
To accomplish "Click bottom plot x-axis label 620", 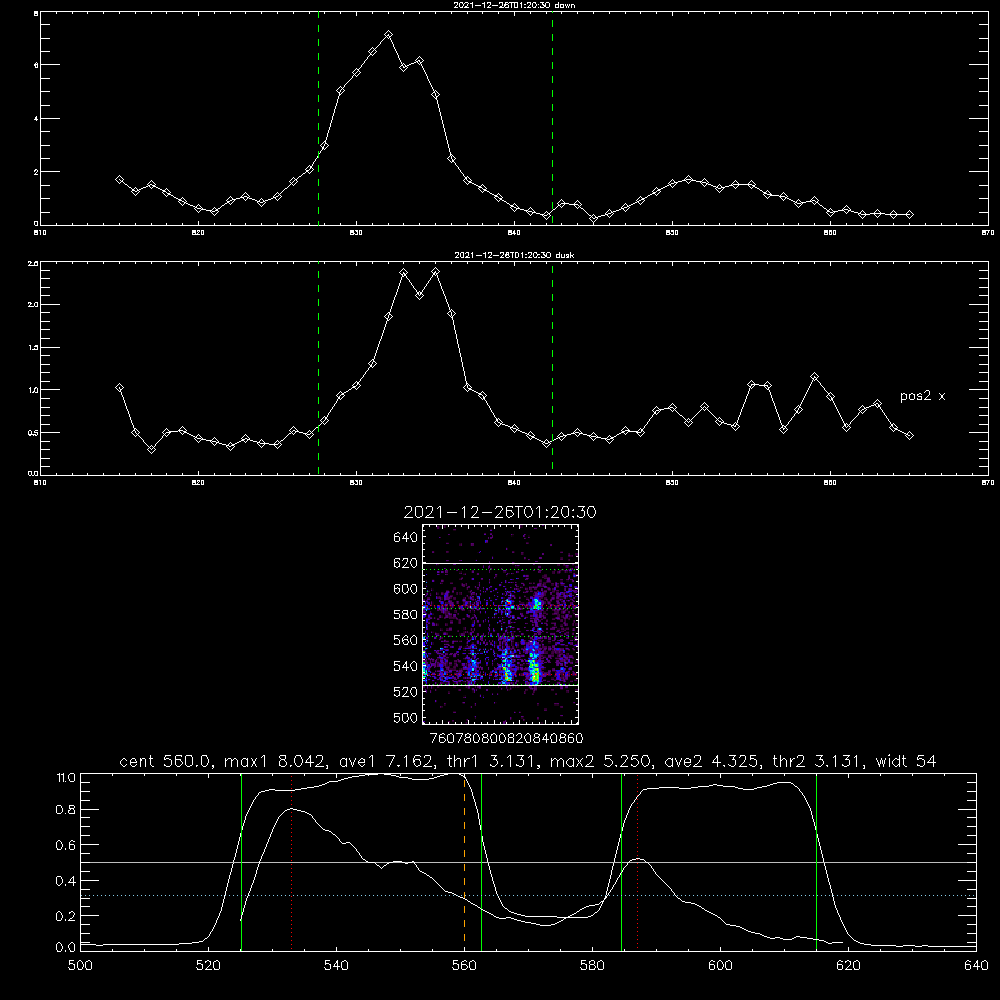I will pos(848,966).
